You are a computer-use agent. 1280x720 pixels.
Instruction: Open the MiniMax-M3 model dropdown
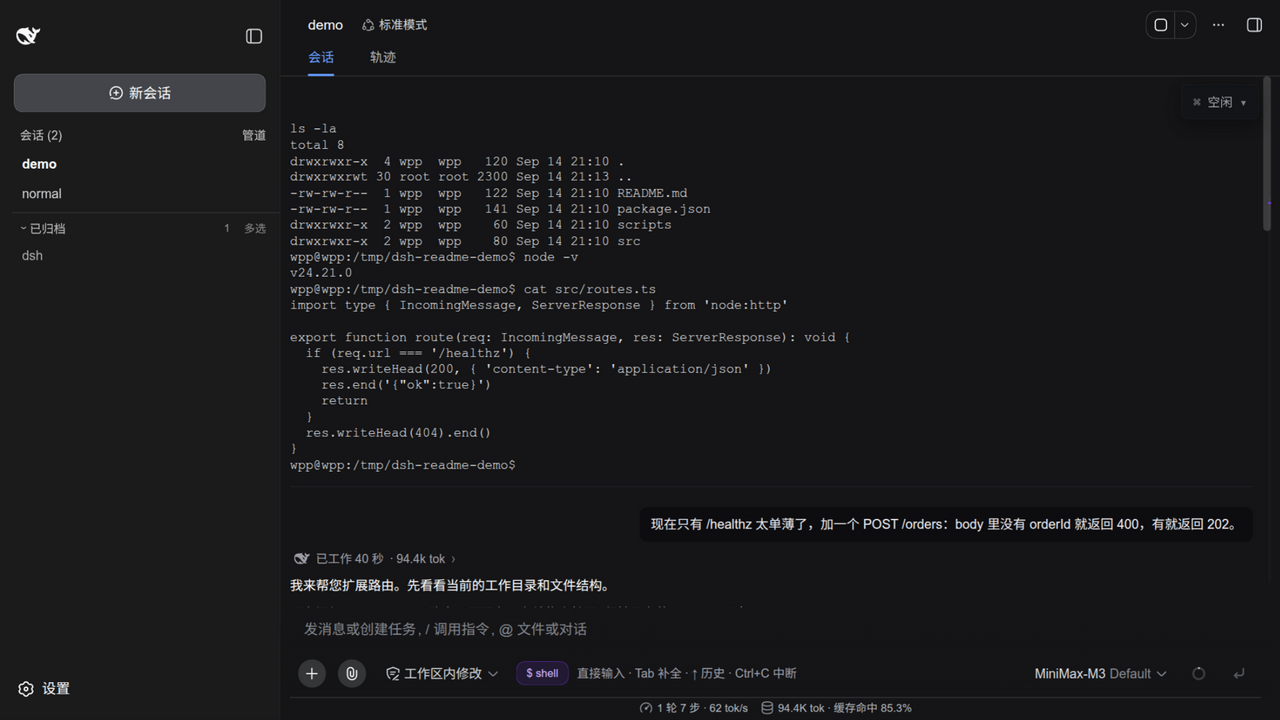pos(1100,674)
